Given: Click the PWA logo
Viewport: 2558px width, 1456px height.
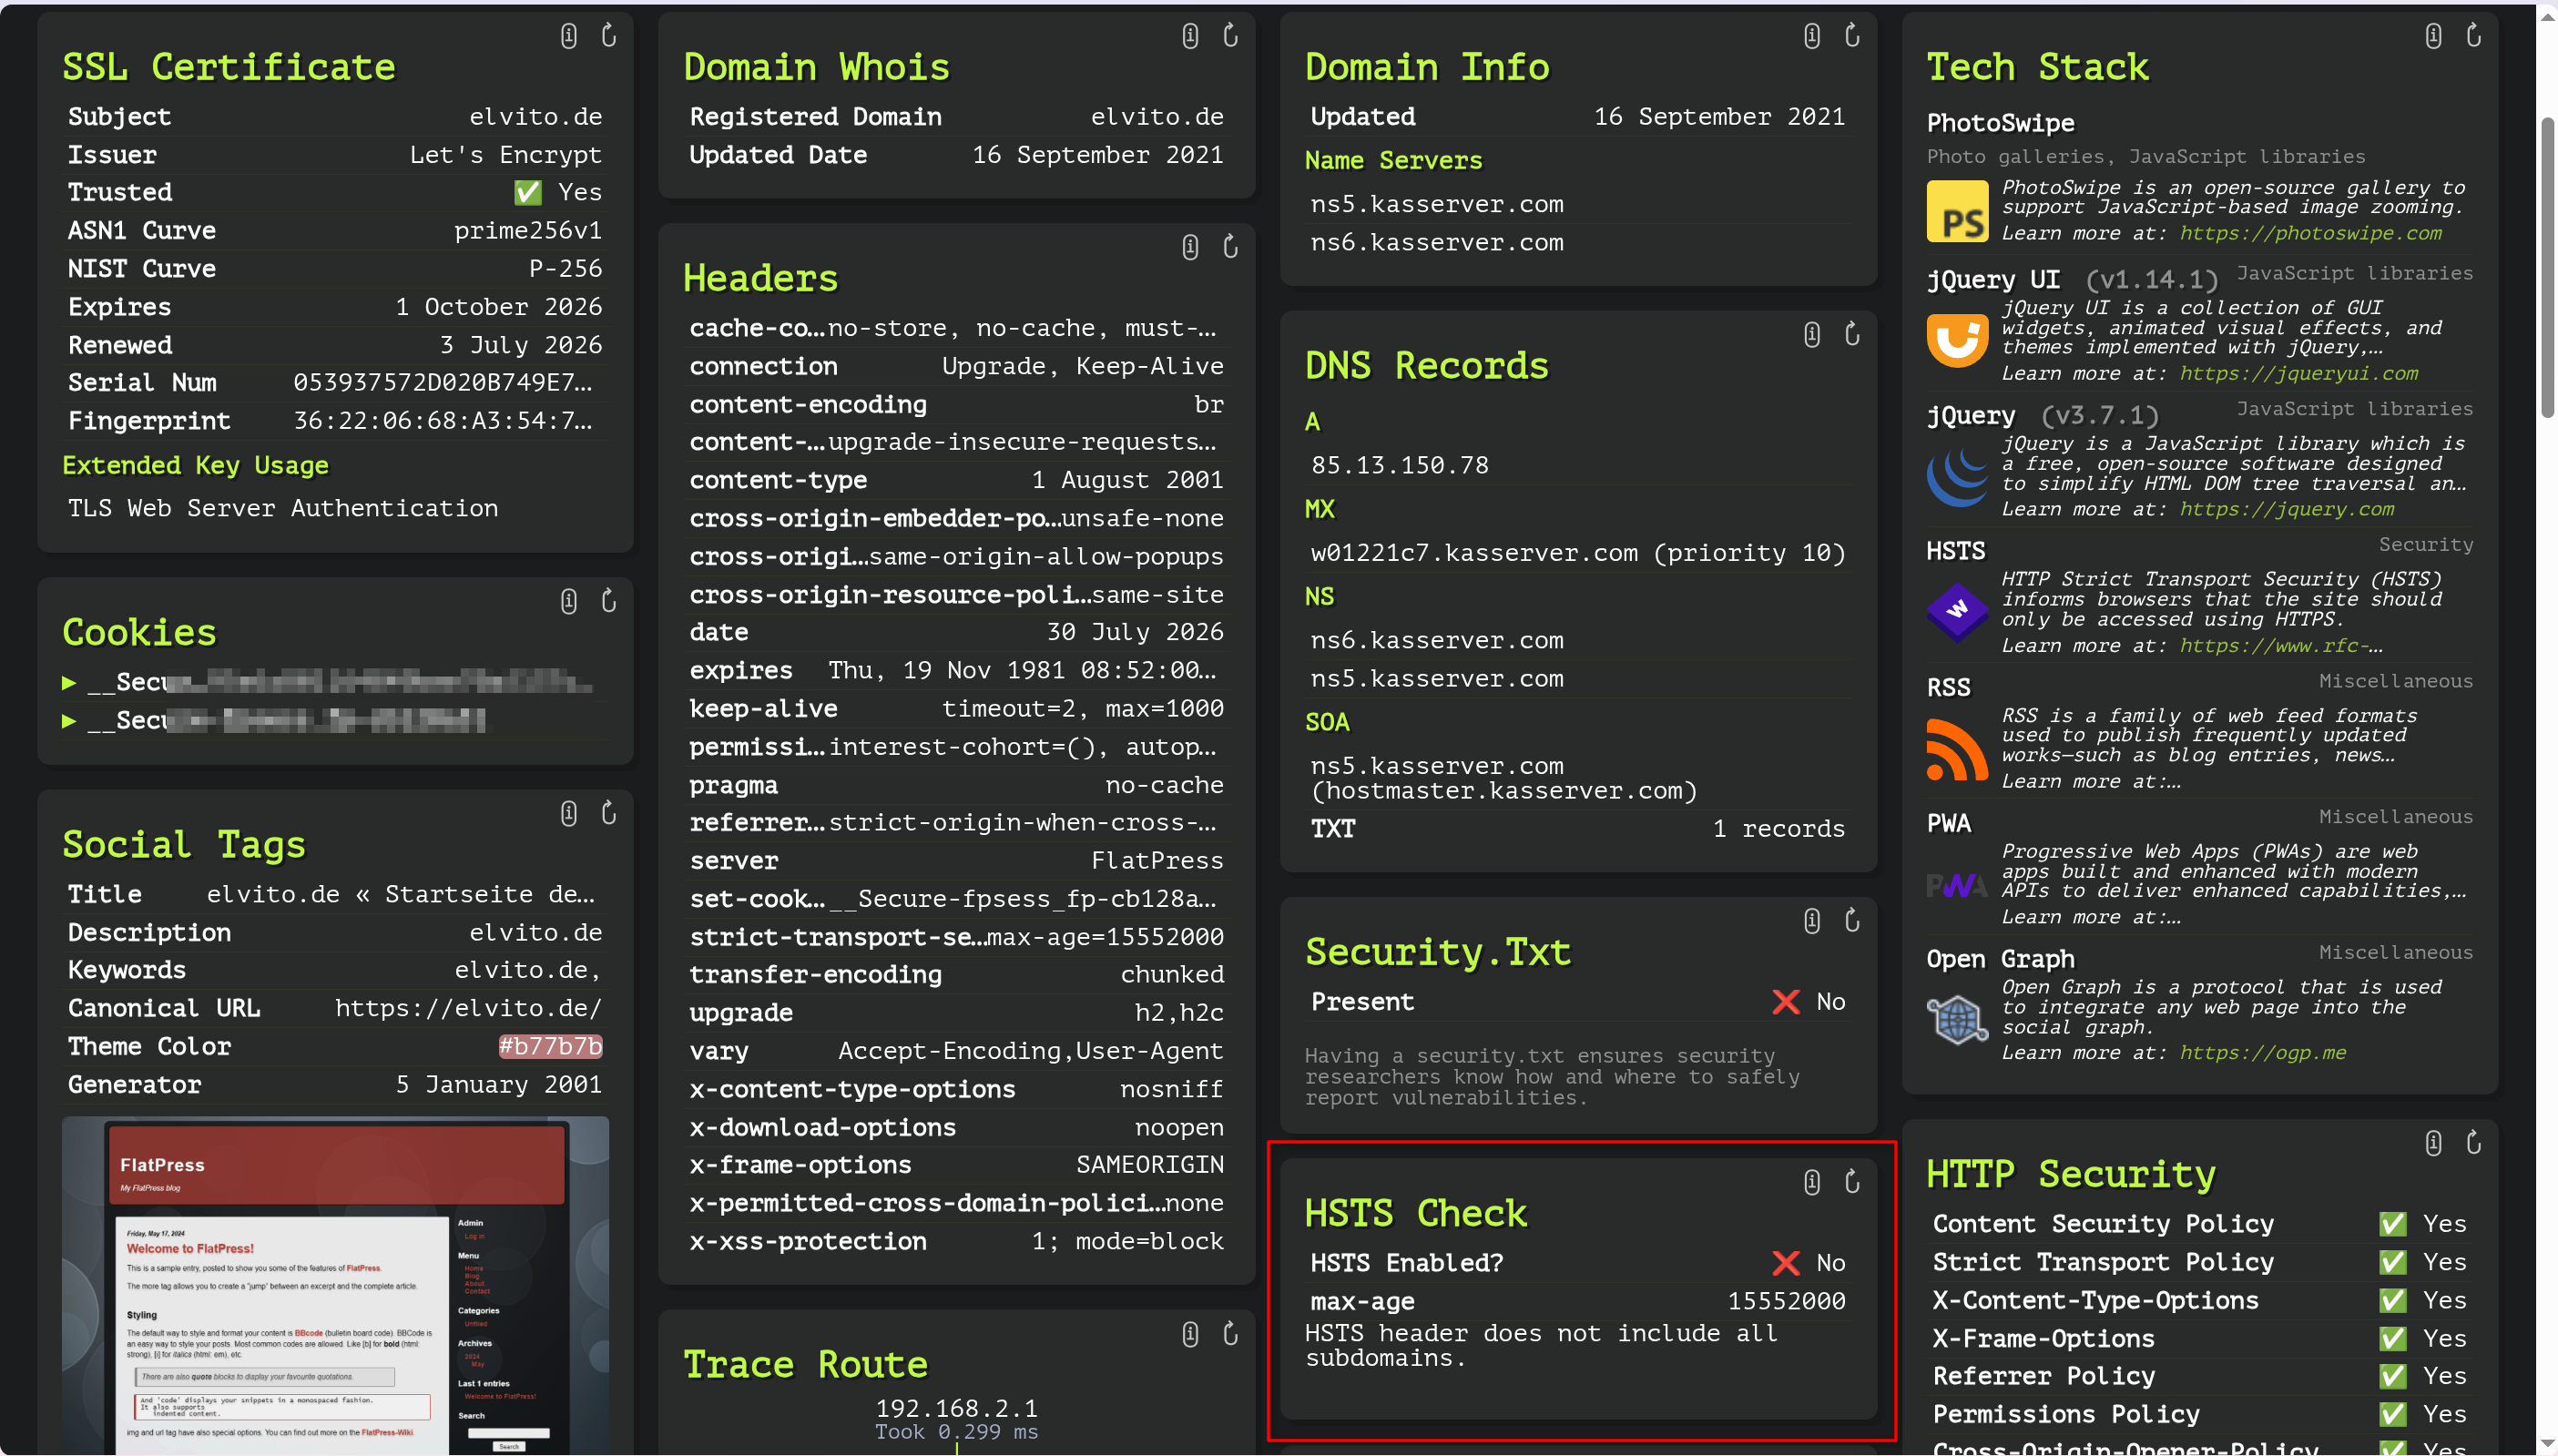Looking at the screenshot, I should click(1957, 885).
